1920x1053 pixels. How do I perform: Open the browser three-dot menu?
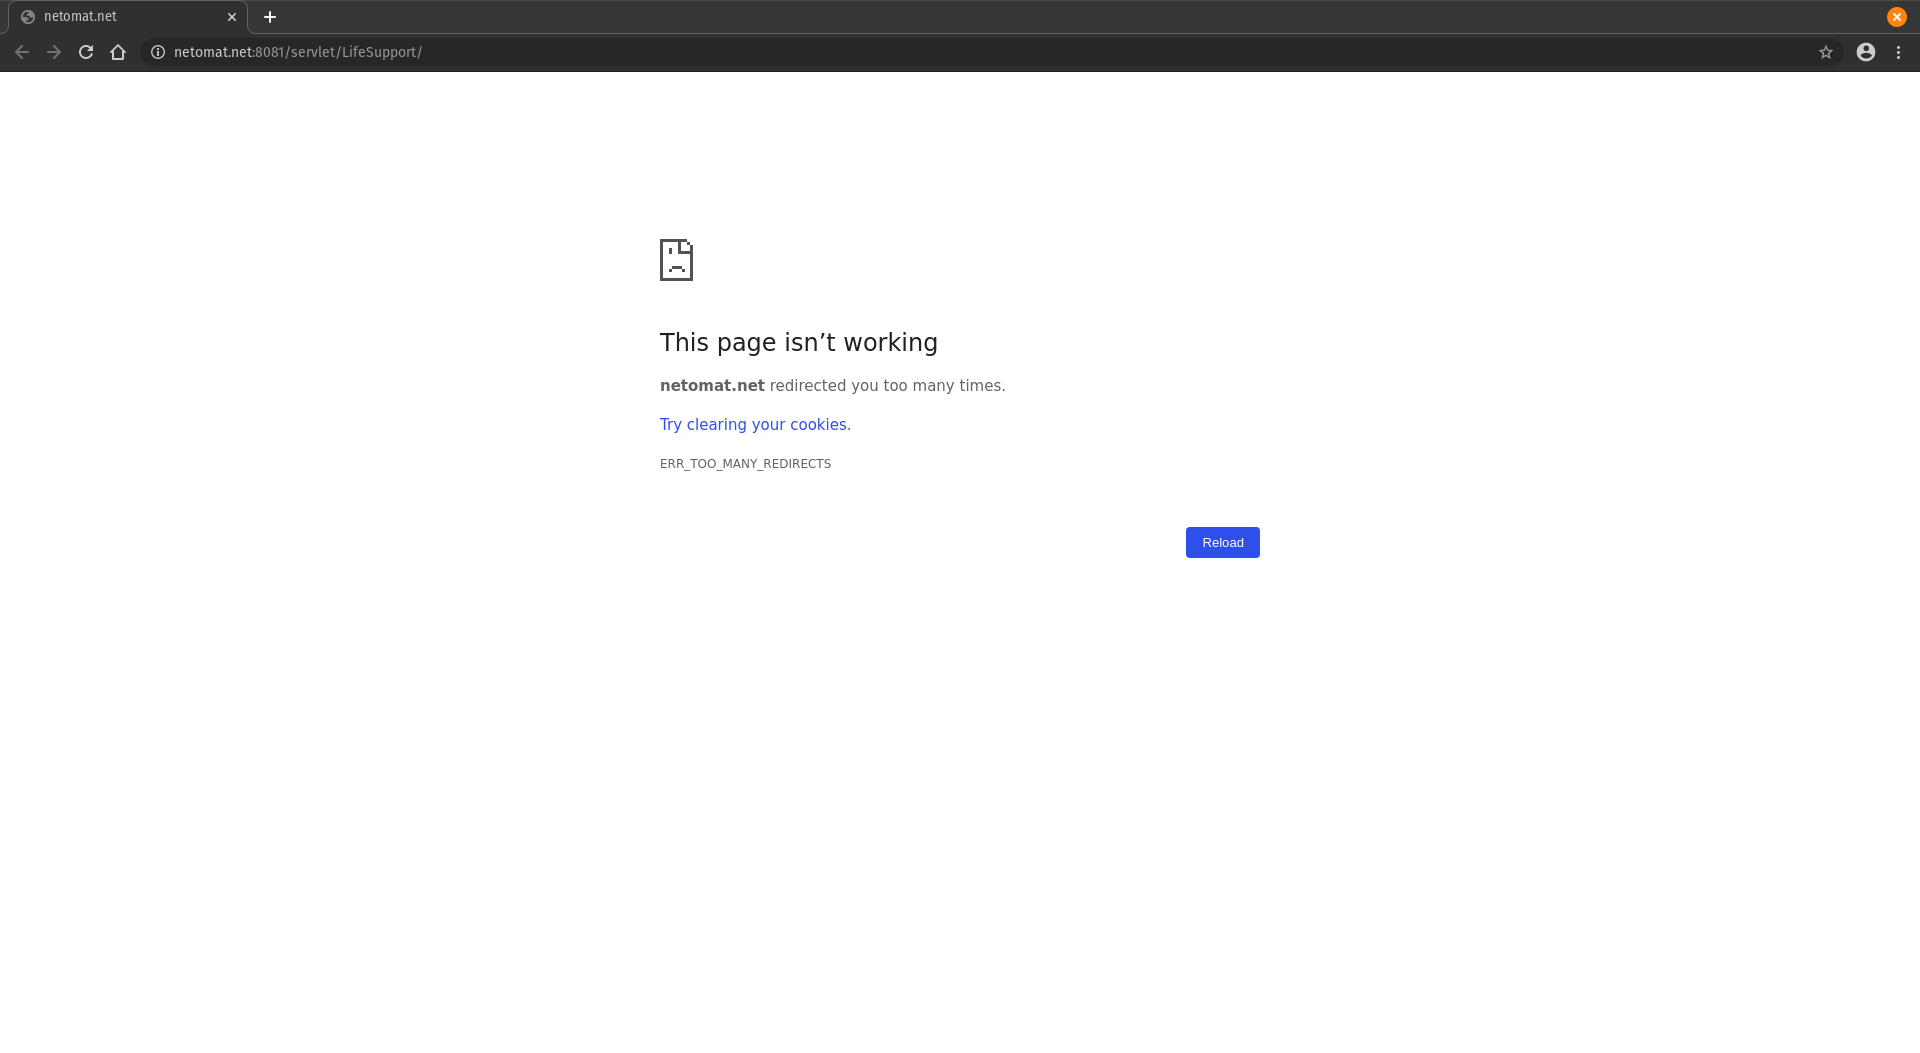[x=1898, y=52]
